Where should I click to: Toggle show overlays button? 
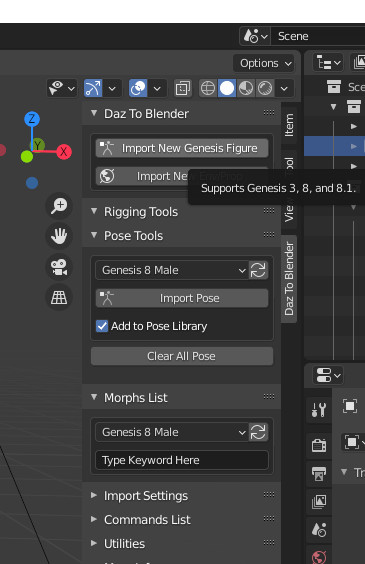point(138,88)
